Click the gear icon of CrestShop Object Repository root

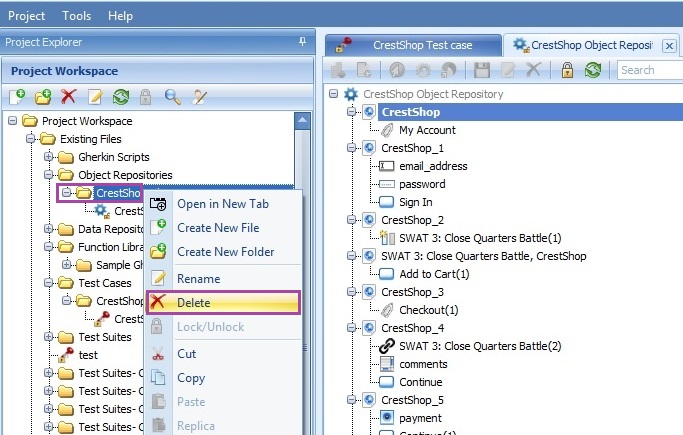point(351,94)
